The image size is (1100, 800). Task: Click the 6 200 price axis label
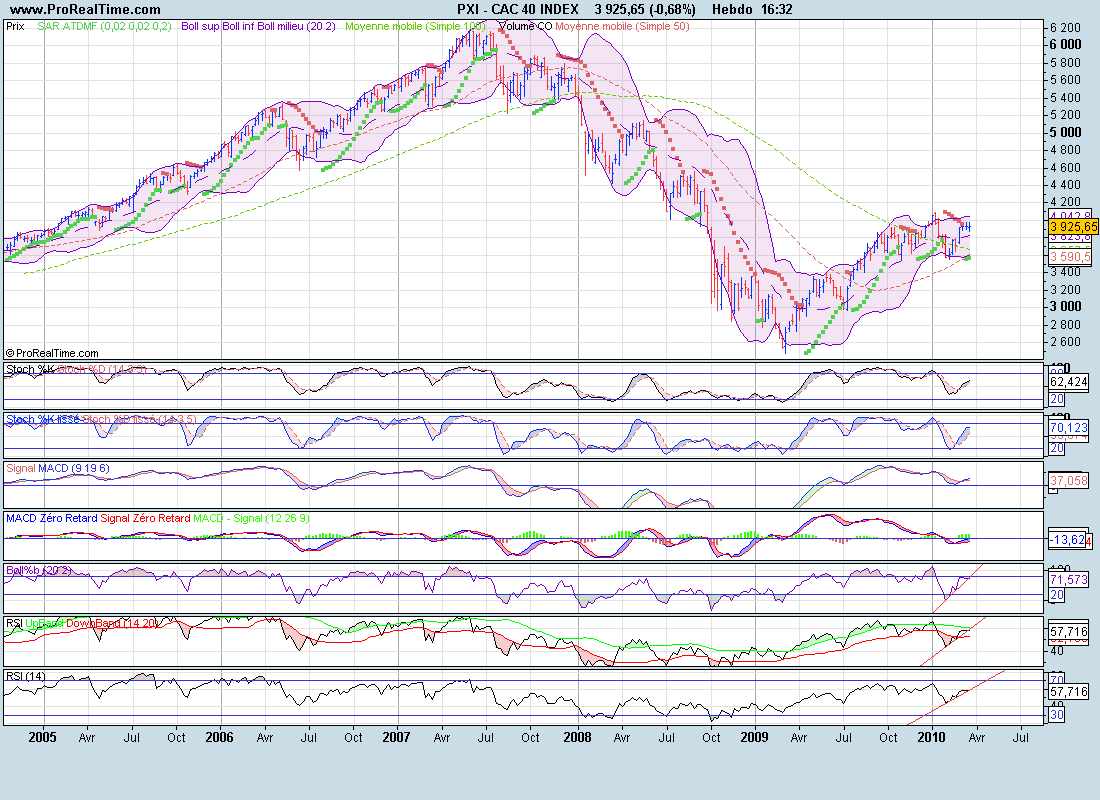(x=1066, y=27)
